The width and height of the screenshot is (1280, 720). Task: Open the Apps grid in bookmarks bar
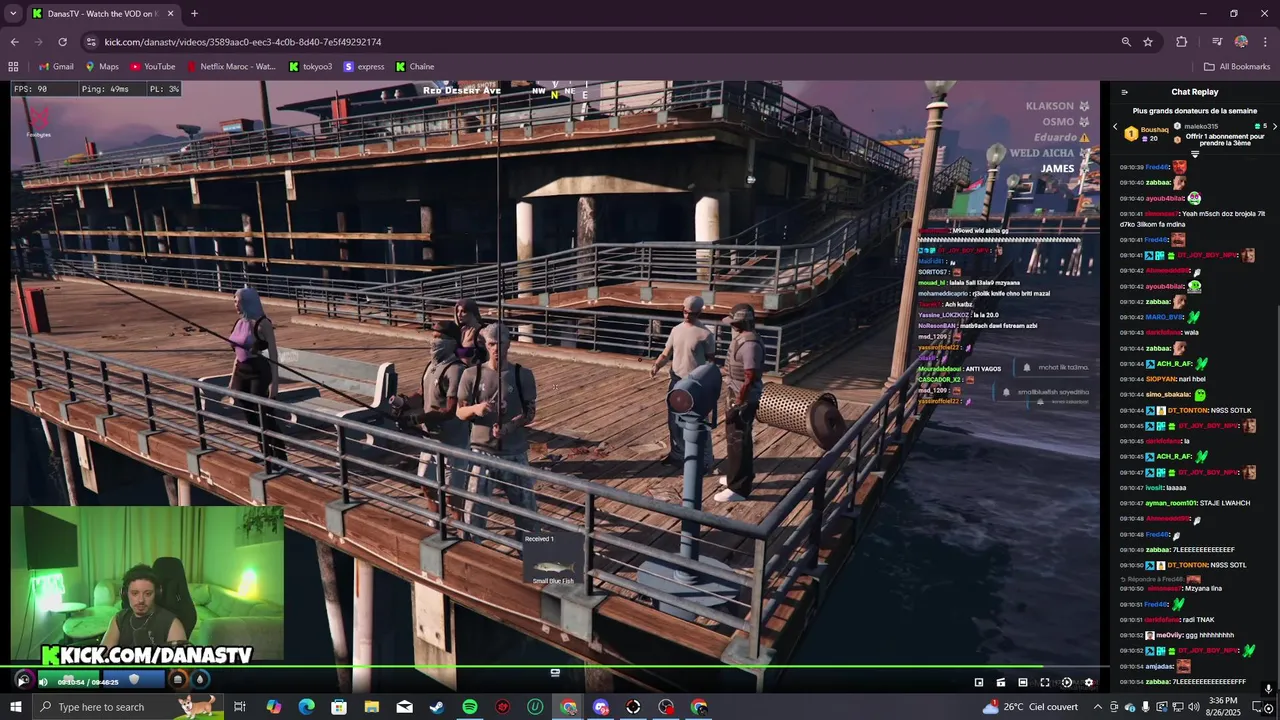pyautogui.click(x=13, y=67)
